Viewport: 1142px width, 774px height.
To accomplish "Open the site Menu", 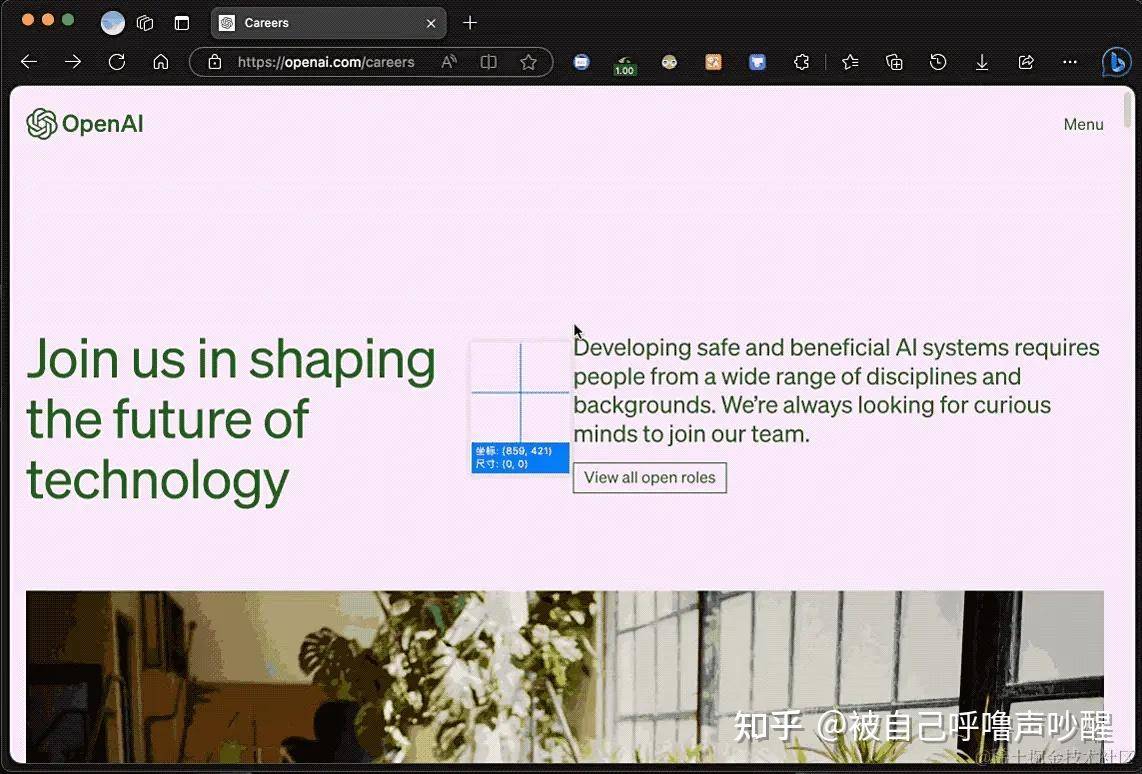I will point(1083,125).
